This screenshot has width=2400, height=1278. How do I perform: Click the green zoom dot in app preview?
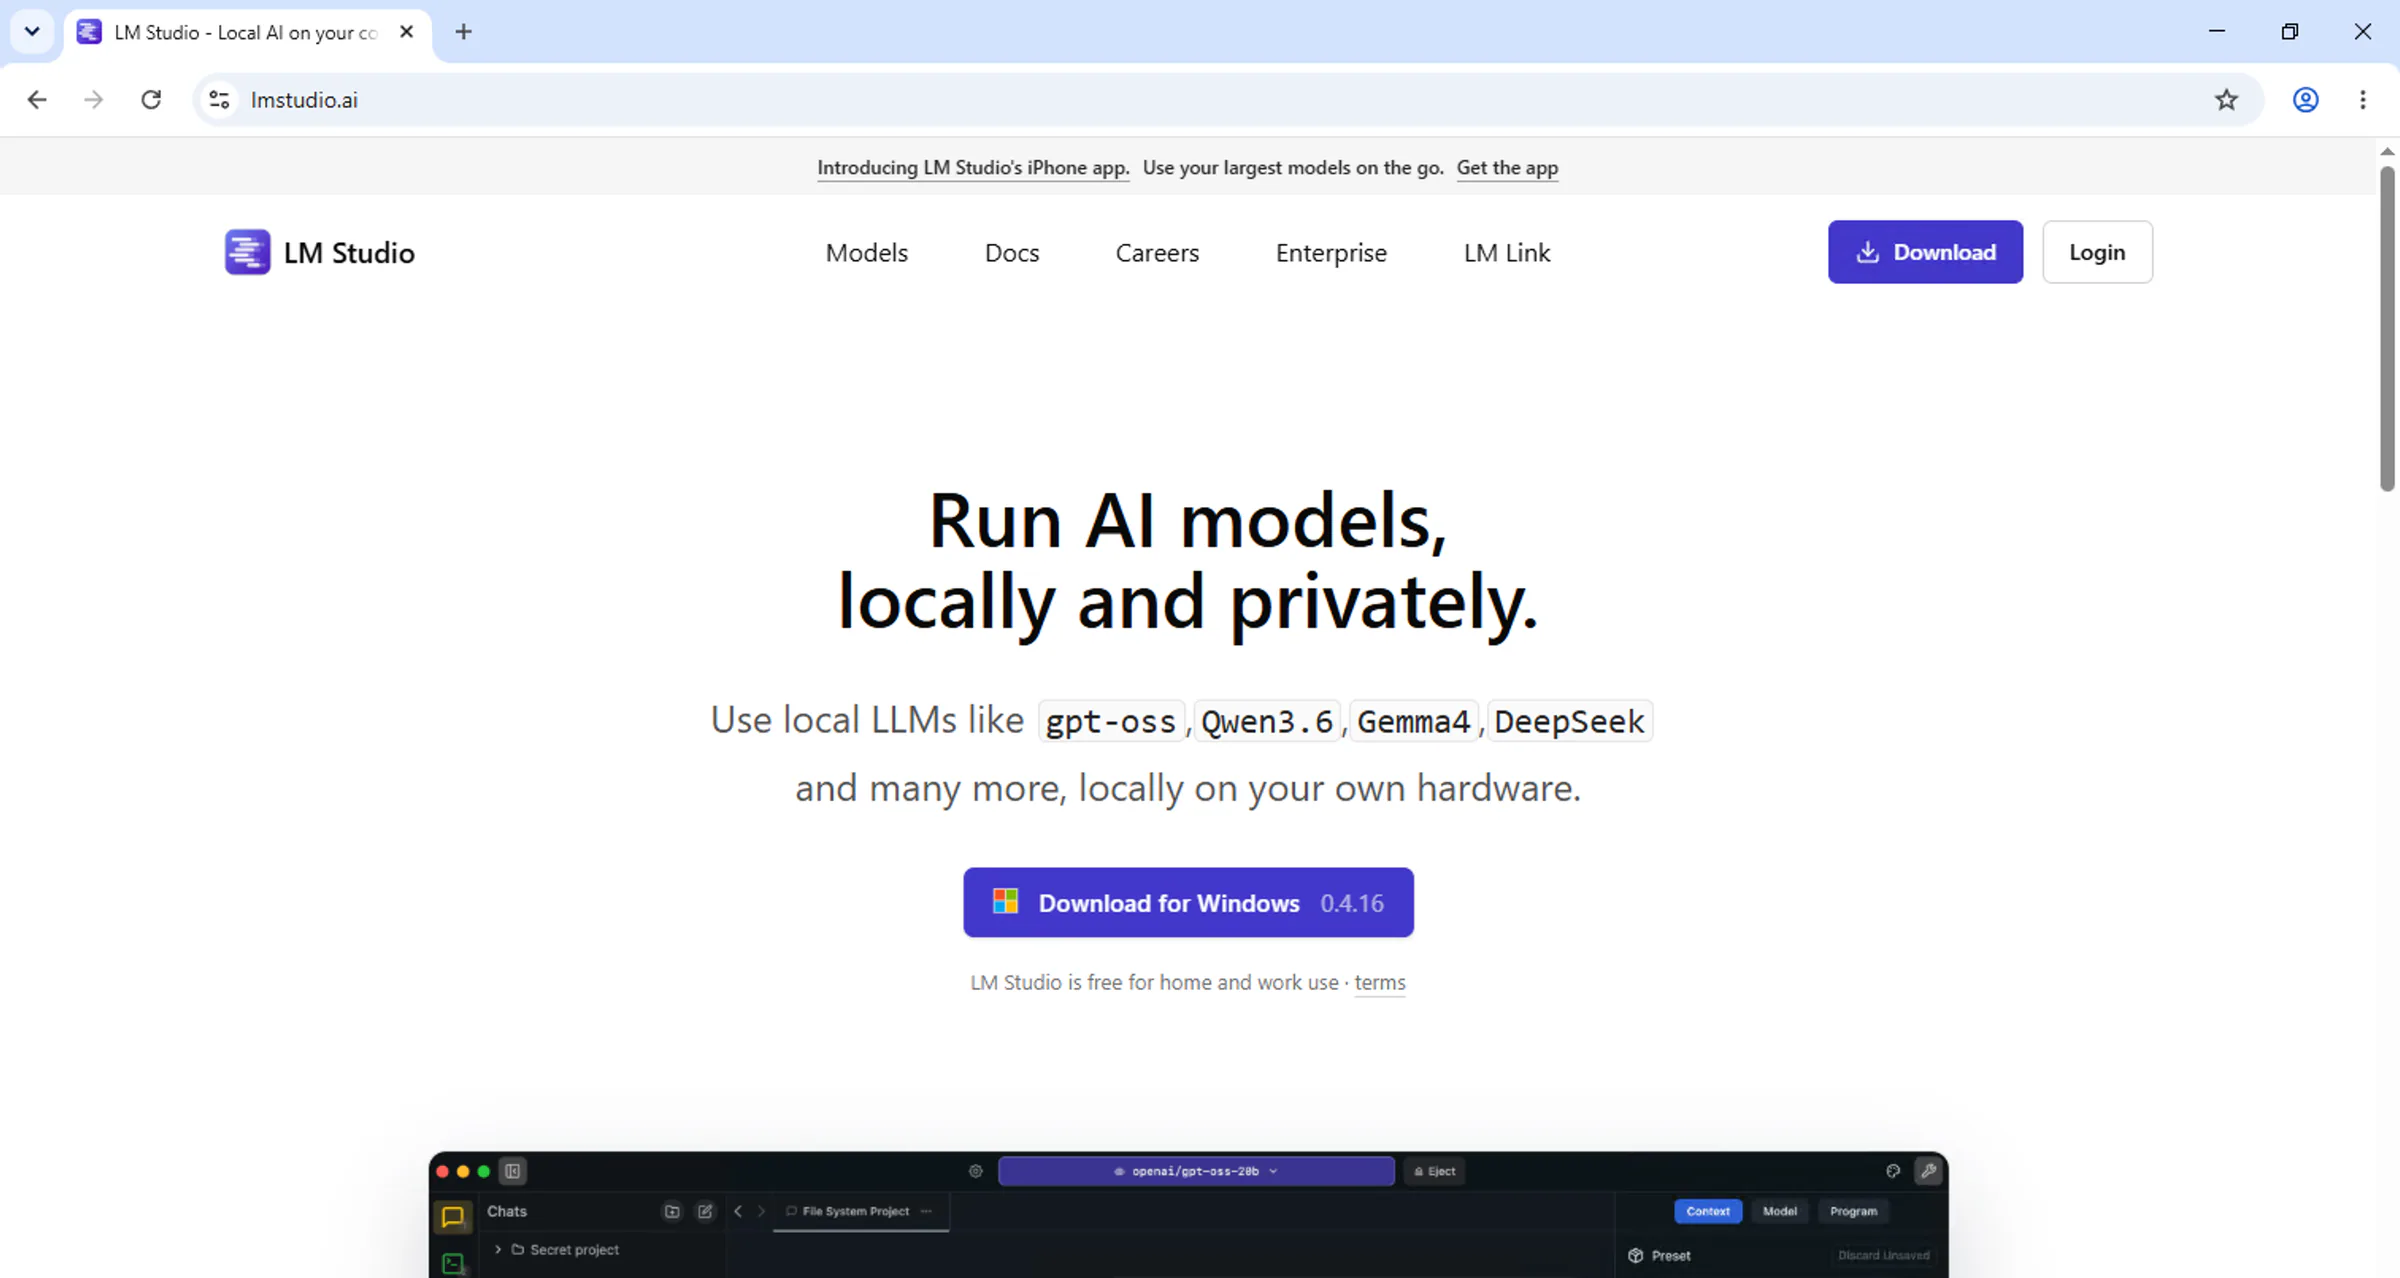pos(484,1171)
